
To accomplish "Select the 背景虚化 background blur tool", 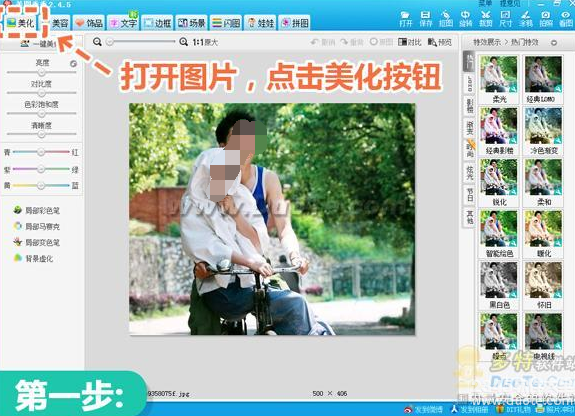I will tap(33, 258).
